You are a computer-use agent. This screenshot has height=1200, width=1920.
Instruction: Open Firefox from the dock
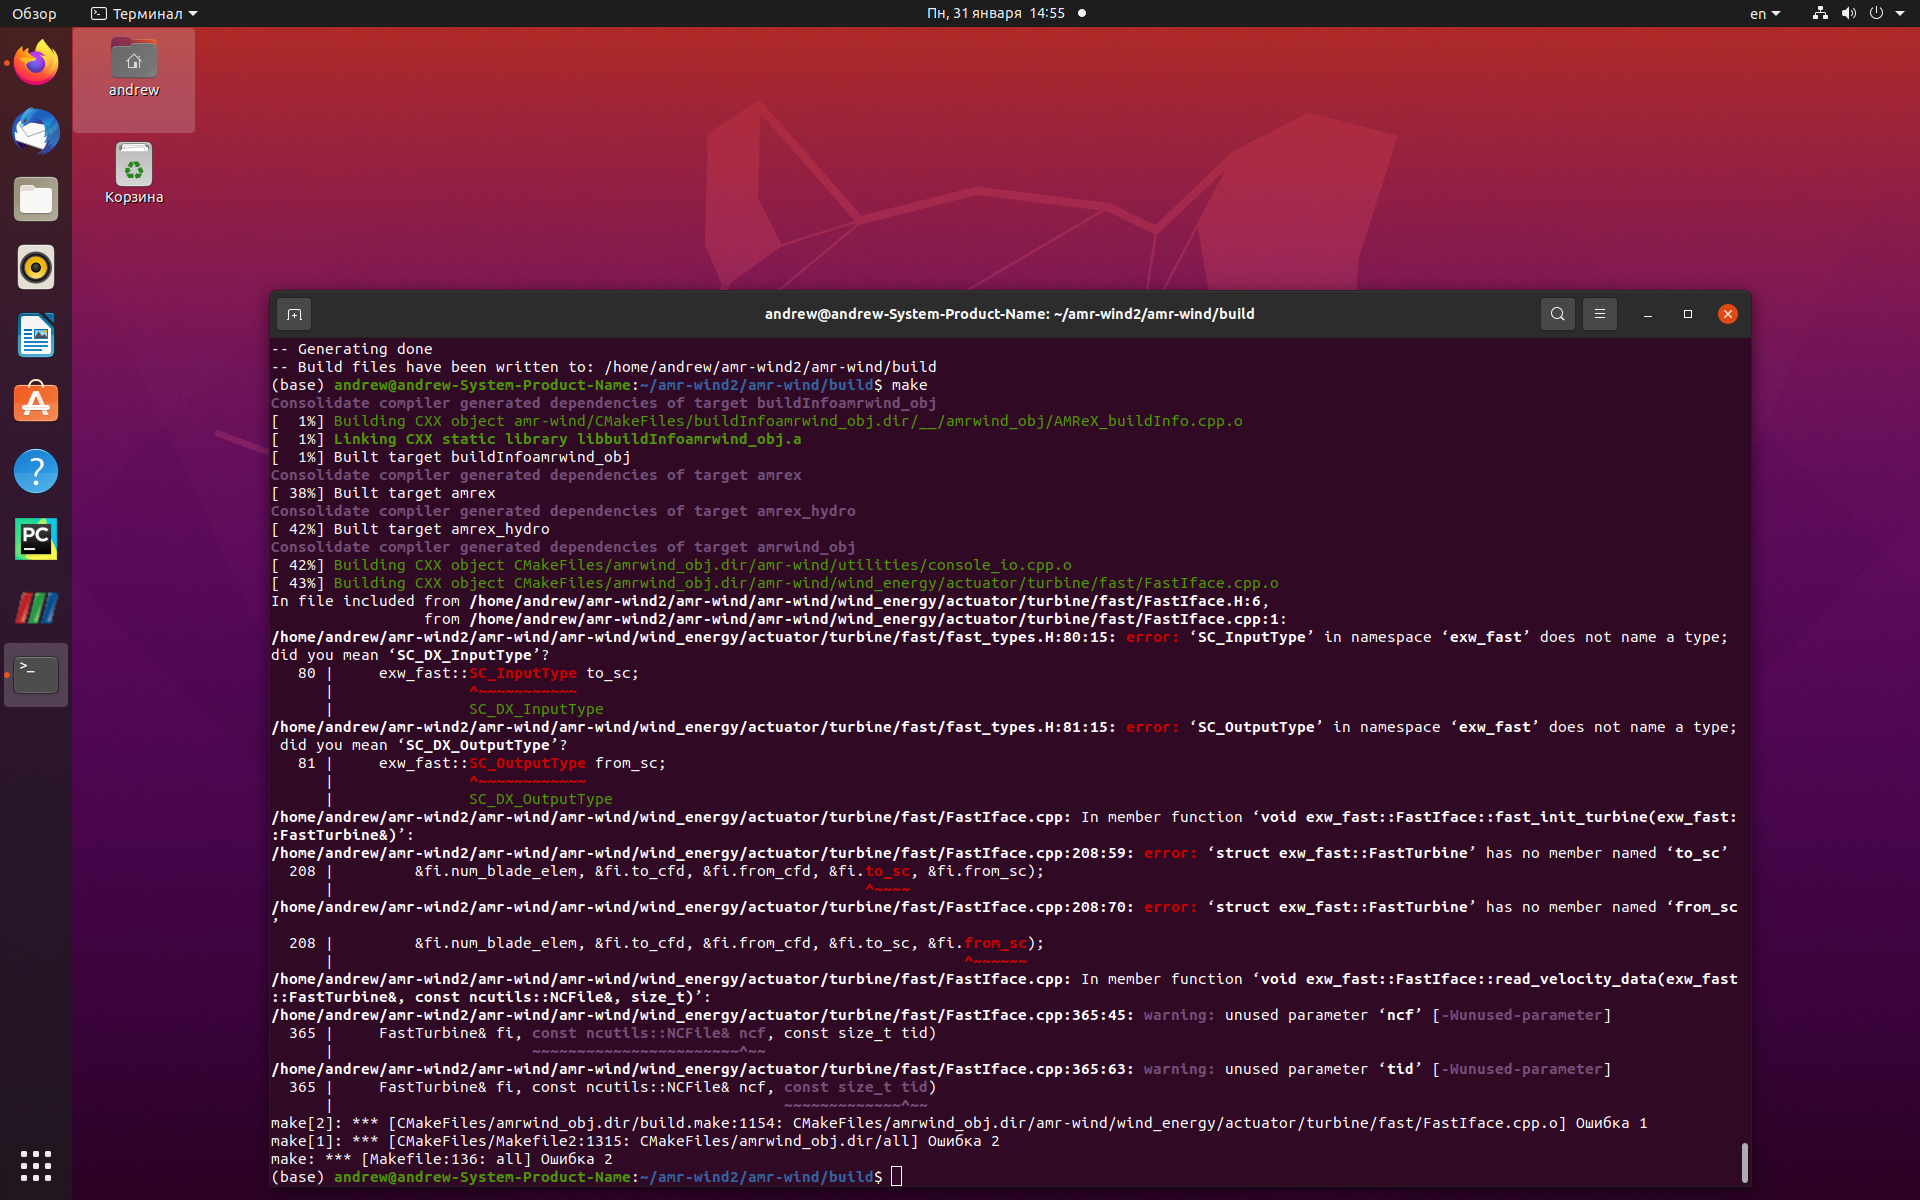coord(35,62)
